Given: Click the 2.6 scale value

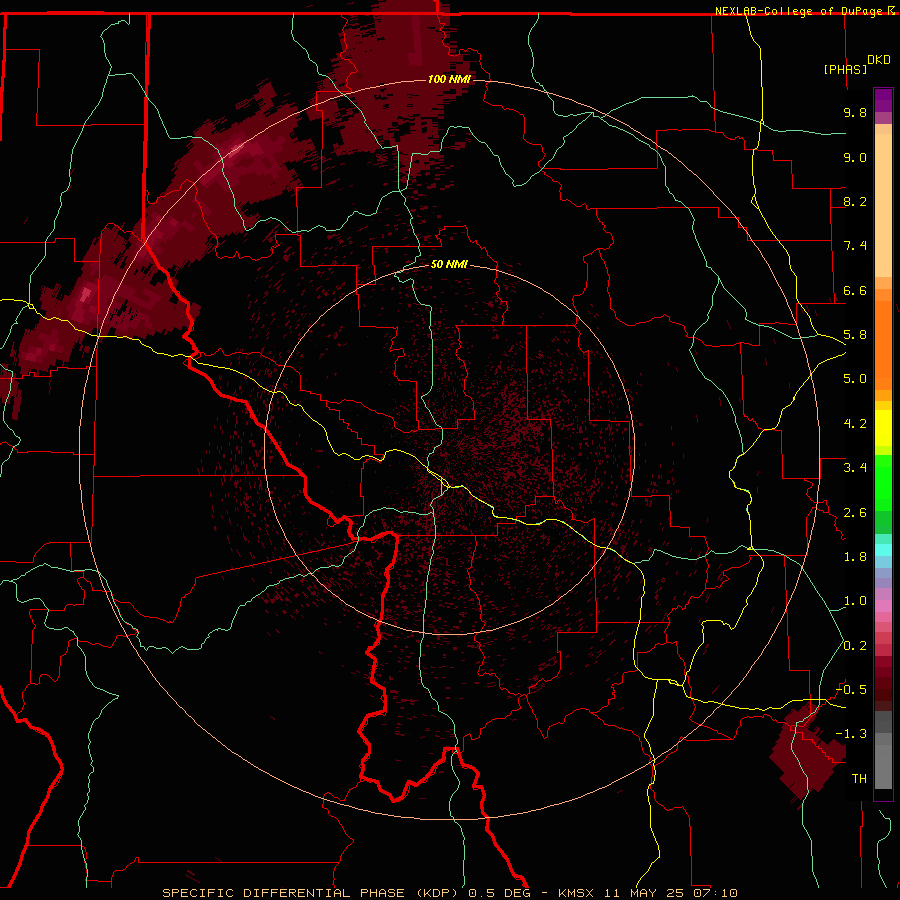Looking at the screenshot, I should [855, 513].
